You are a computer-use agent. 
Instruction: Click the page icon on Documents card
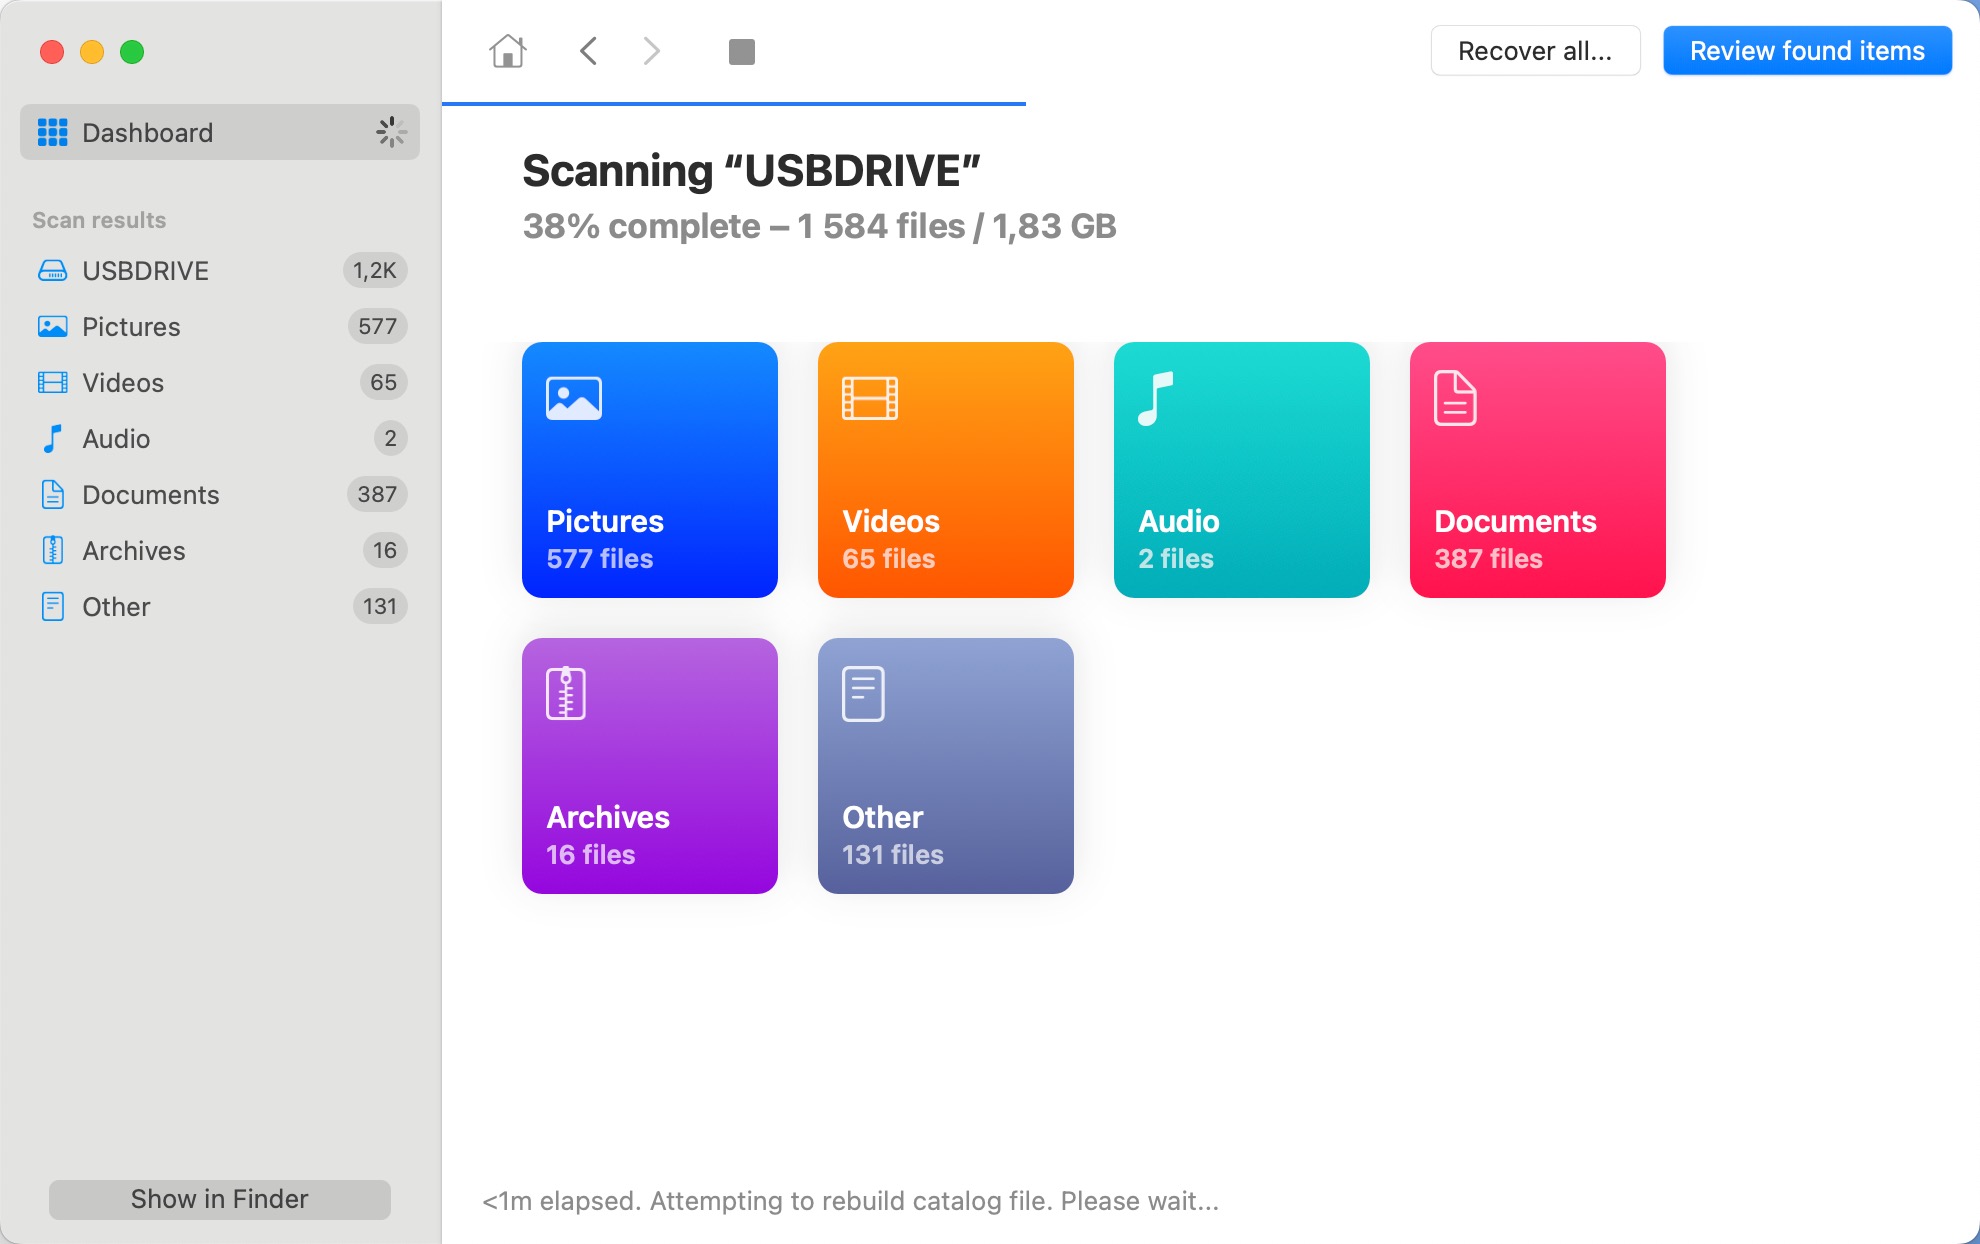pyautogui.click(x=1455, y=398)
